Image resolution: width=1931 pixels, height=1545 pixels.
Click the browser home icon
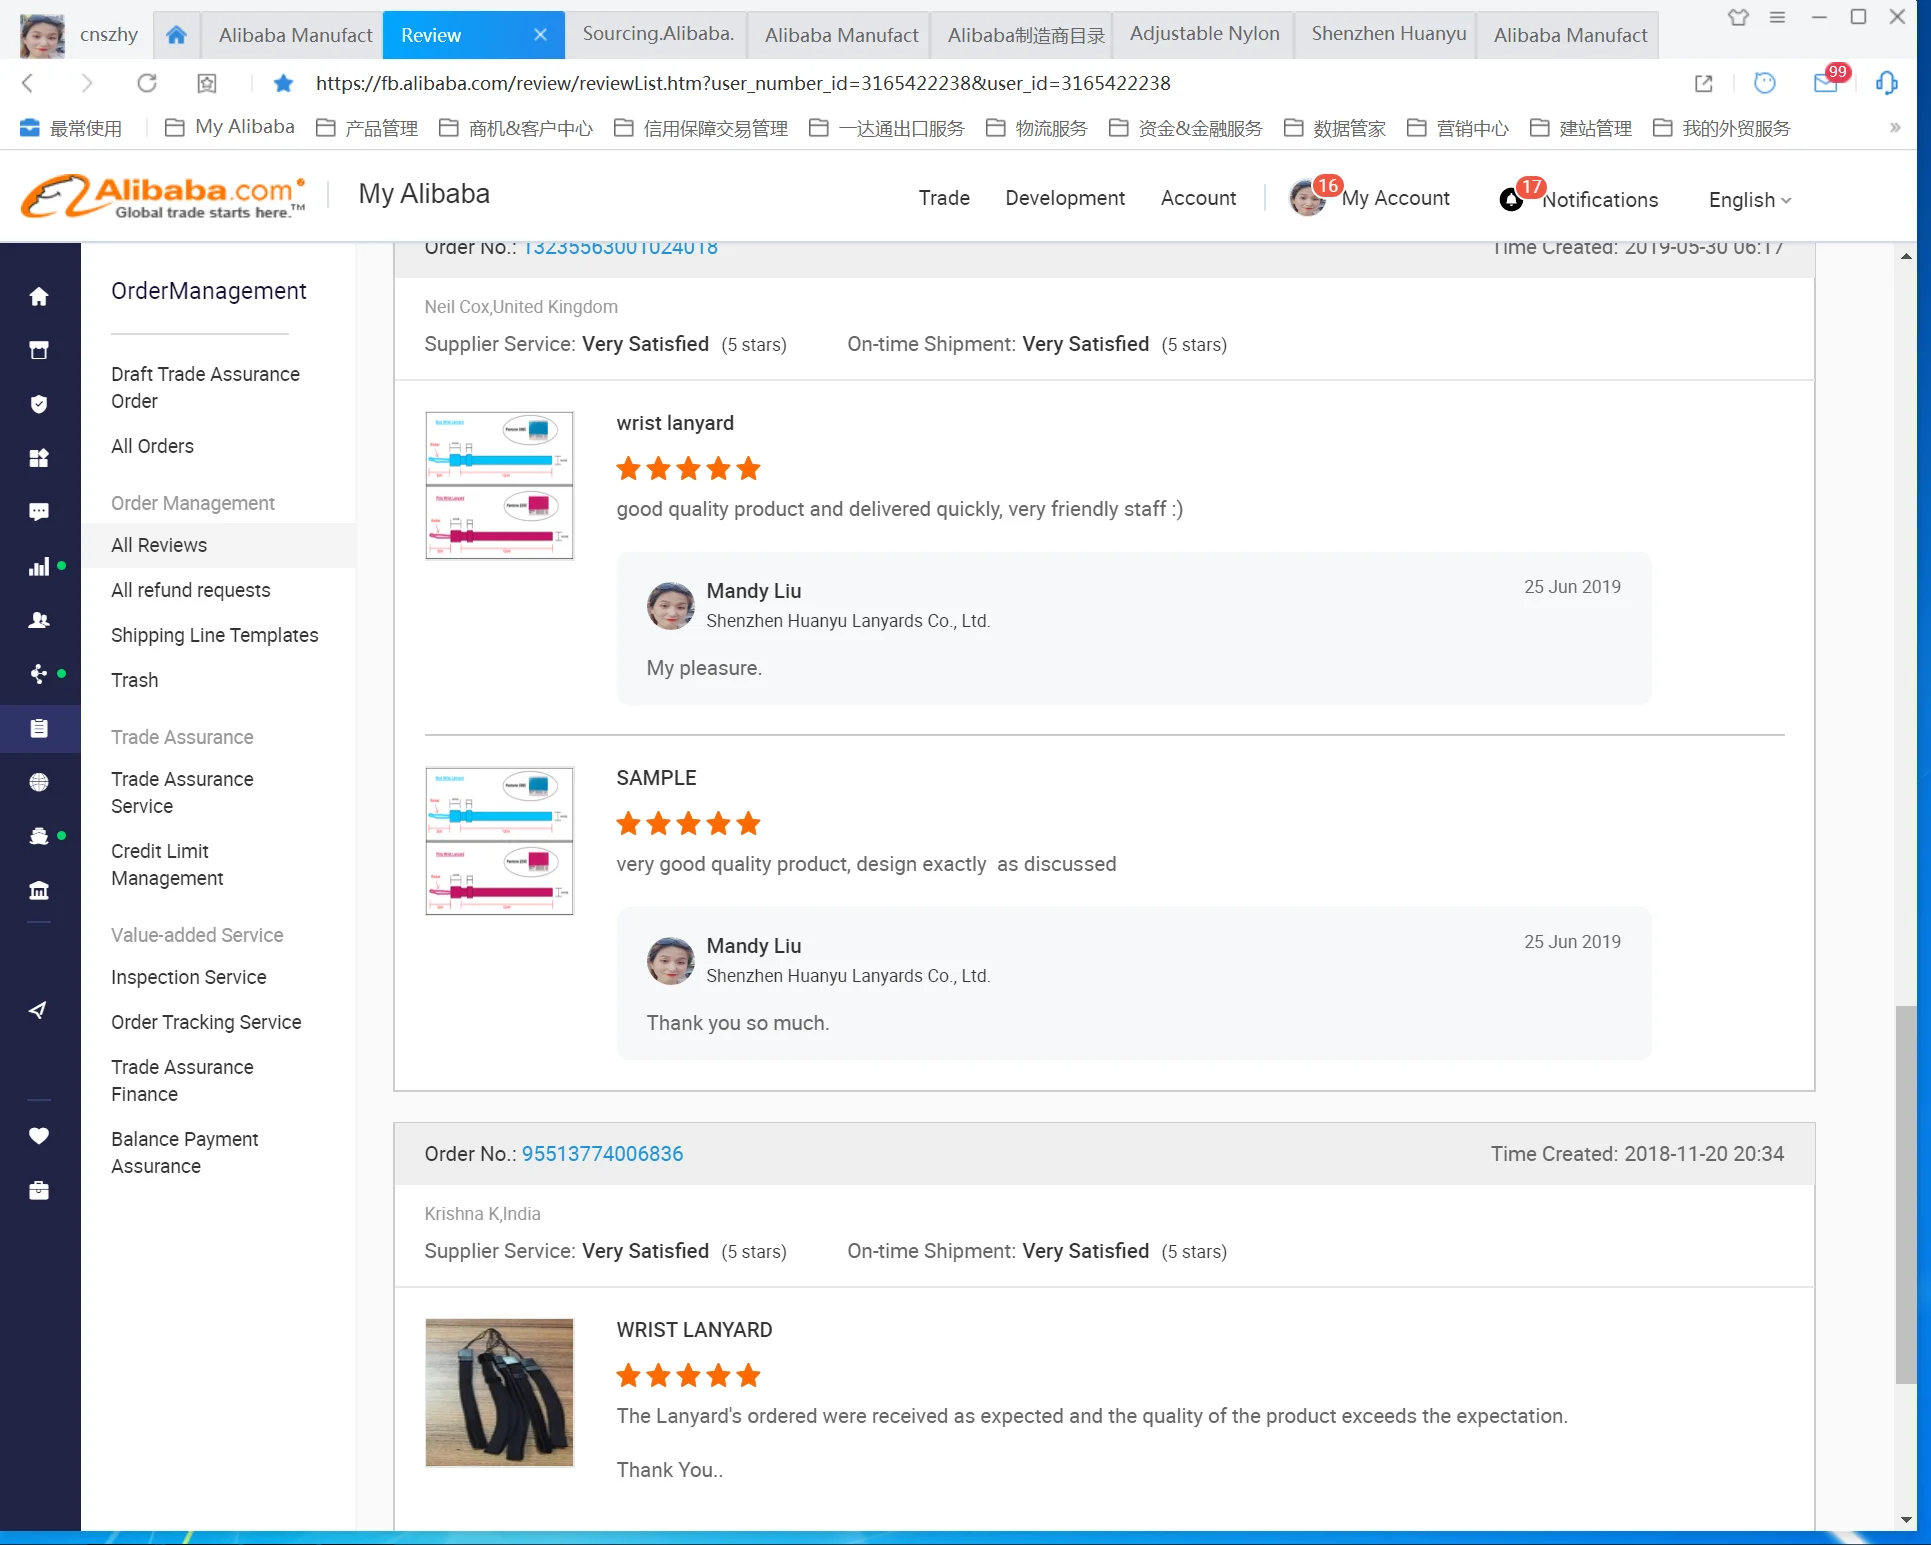tap(176, 35)
